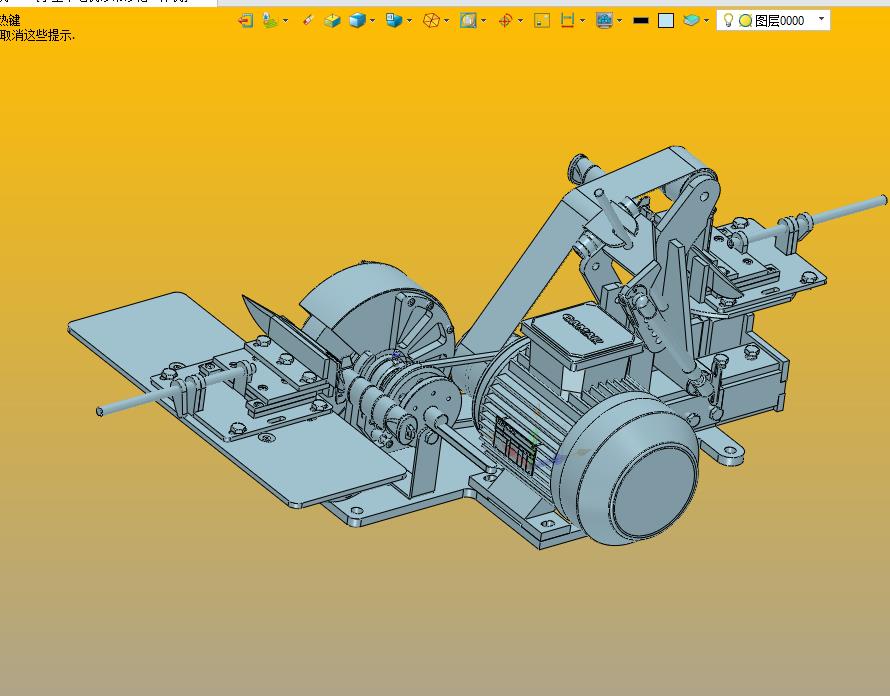Screen dimensions: 890x696
Task: Open dropdown beside view orientation cube
Action: click(x=409, y=21)
